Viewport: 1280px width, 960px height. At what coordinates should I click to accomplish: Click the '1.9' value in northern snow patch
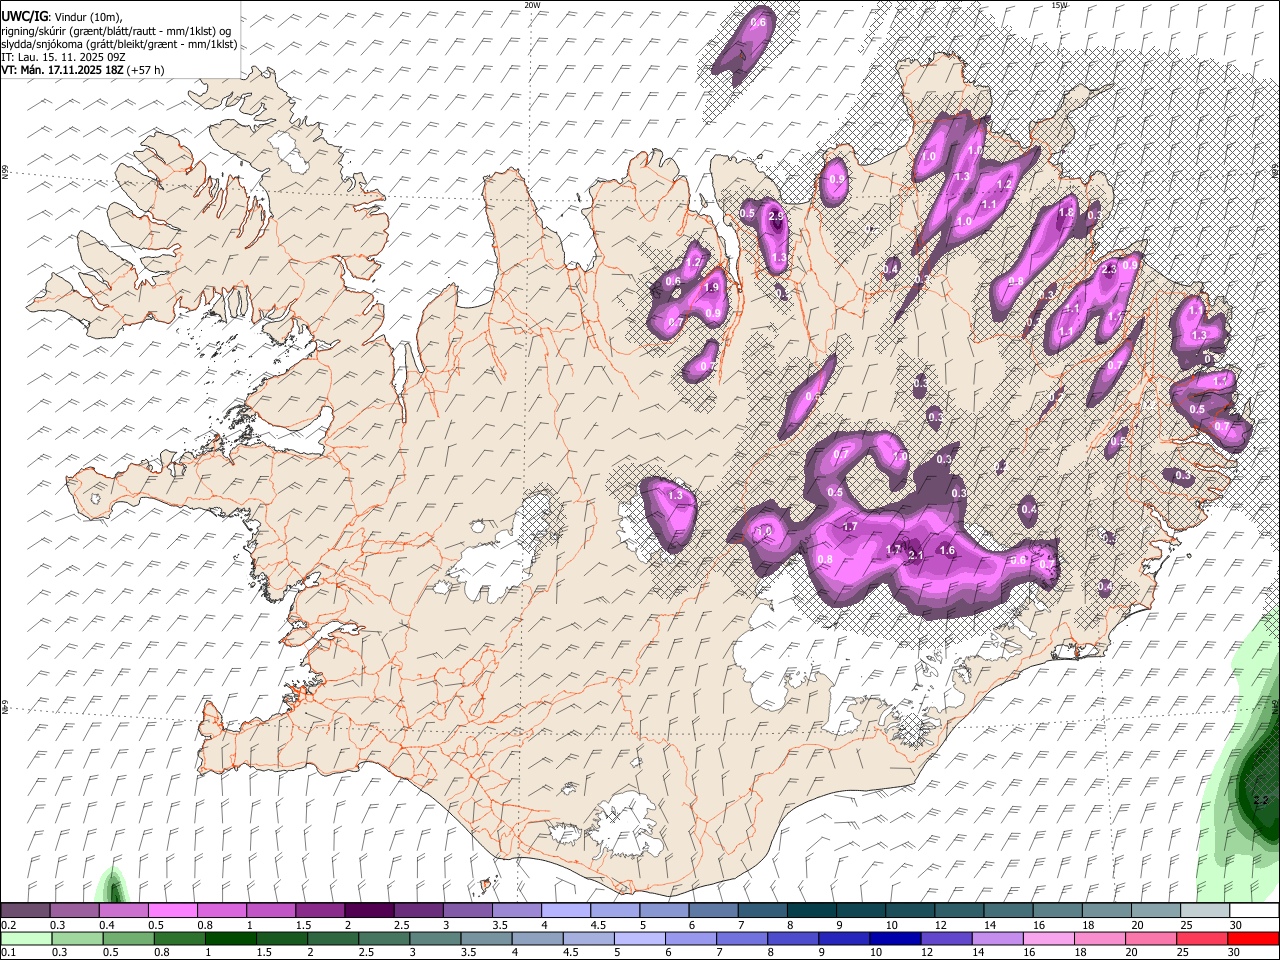[711, 287]
